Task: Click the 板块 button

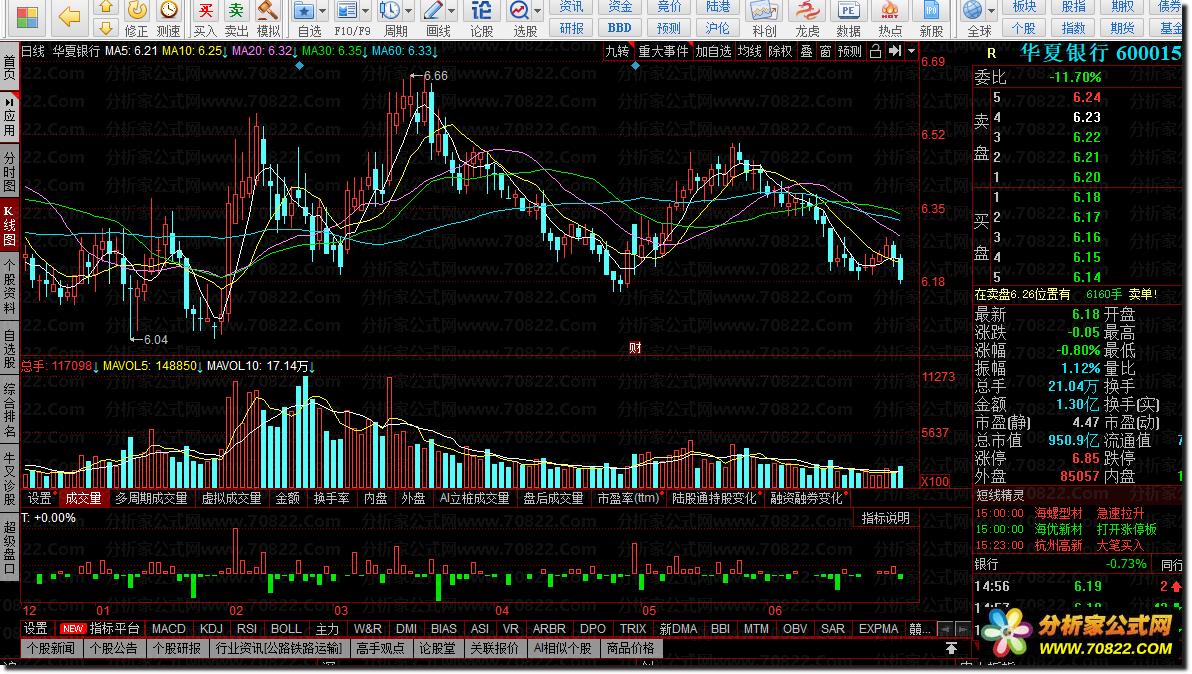Action: [x=1024, y=7]
